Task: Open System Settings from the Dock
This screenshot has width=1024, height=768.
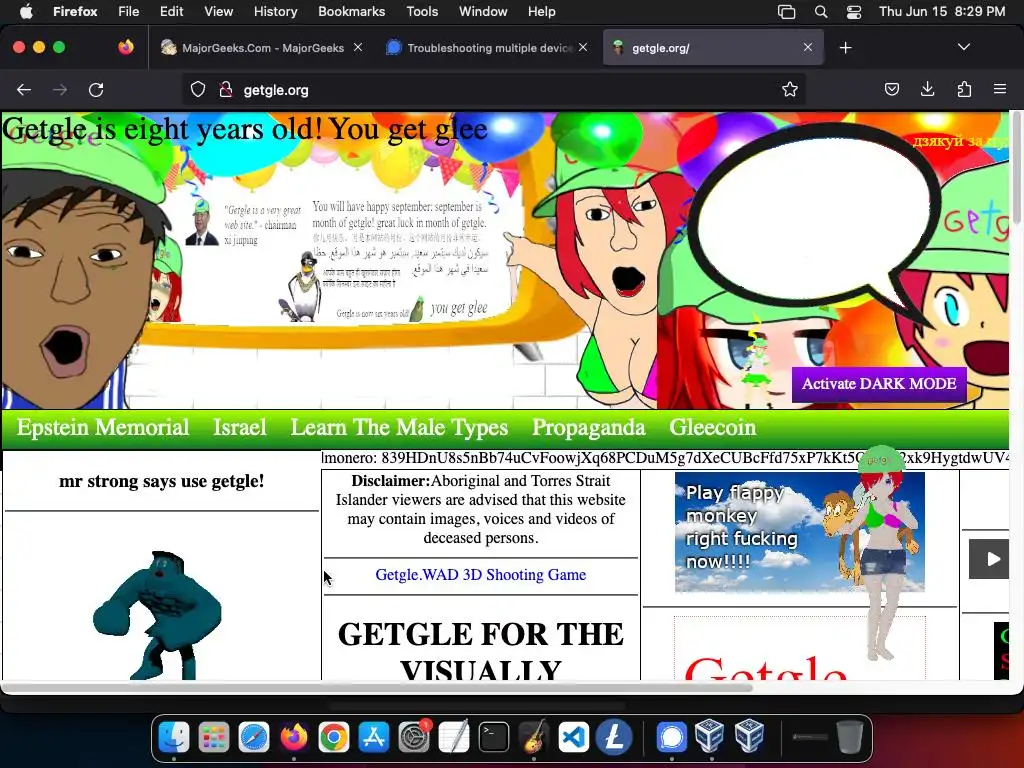Action: tap(414, 737)
